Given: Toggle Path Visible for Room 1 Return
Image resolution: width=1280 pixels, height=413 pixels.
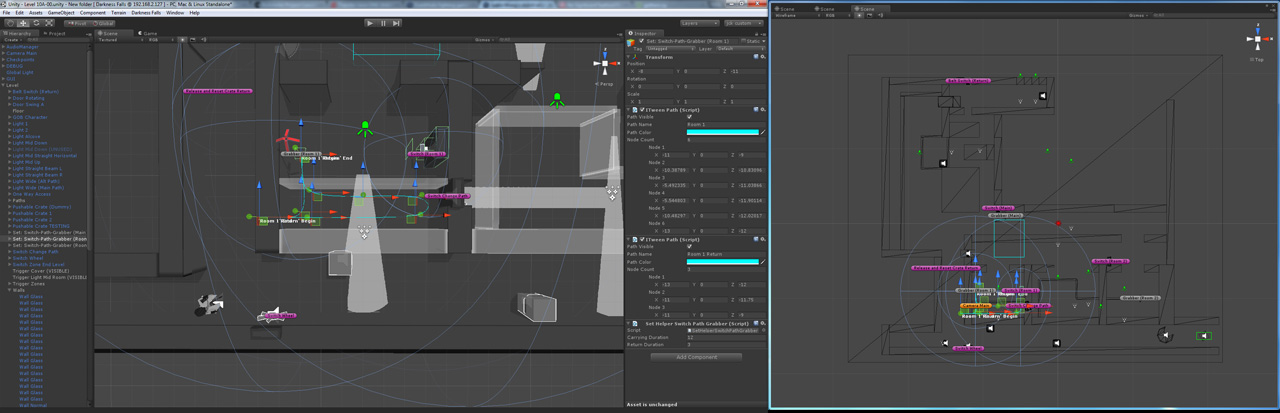Looking at the screenshot, I should point(689,246).
